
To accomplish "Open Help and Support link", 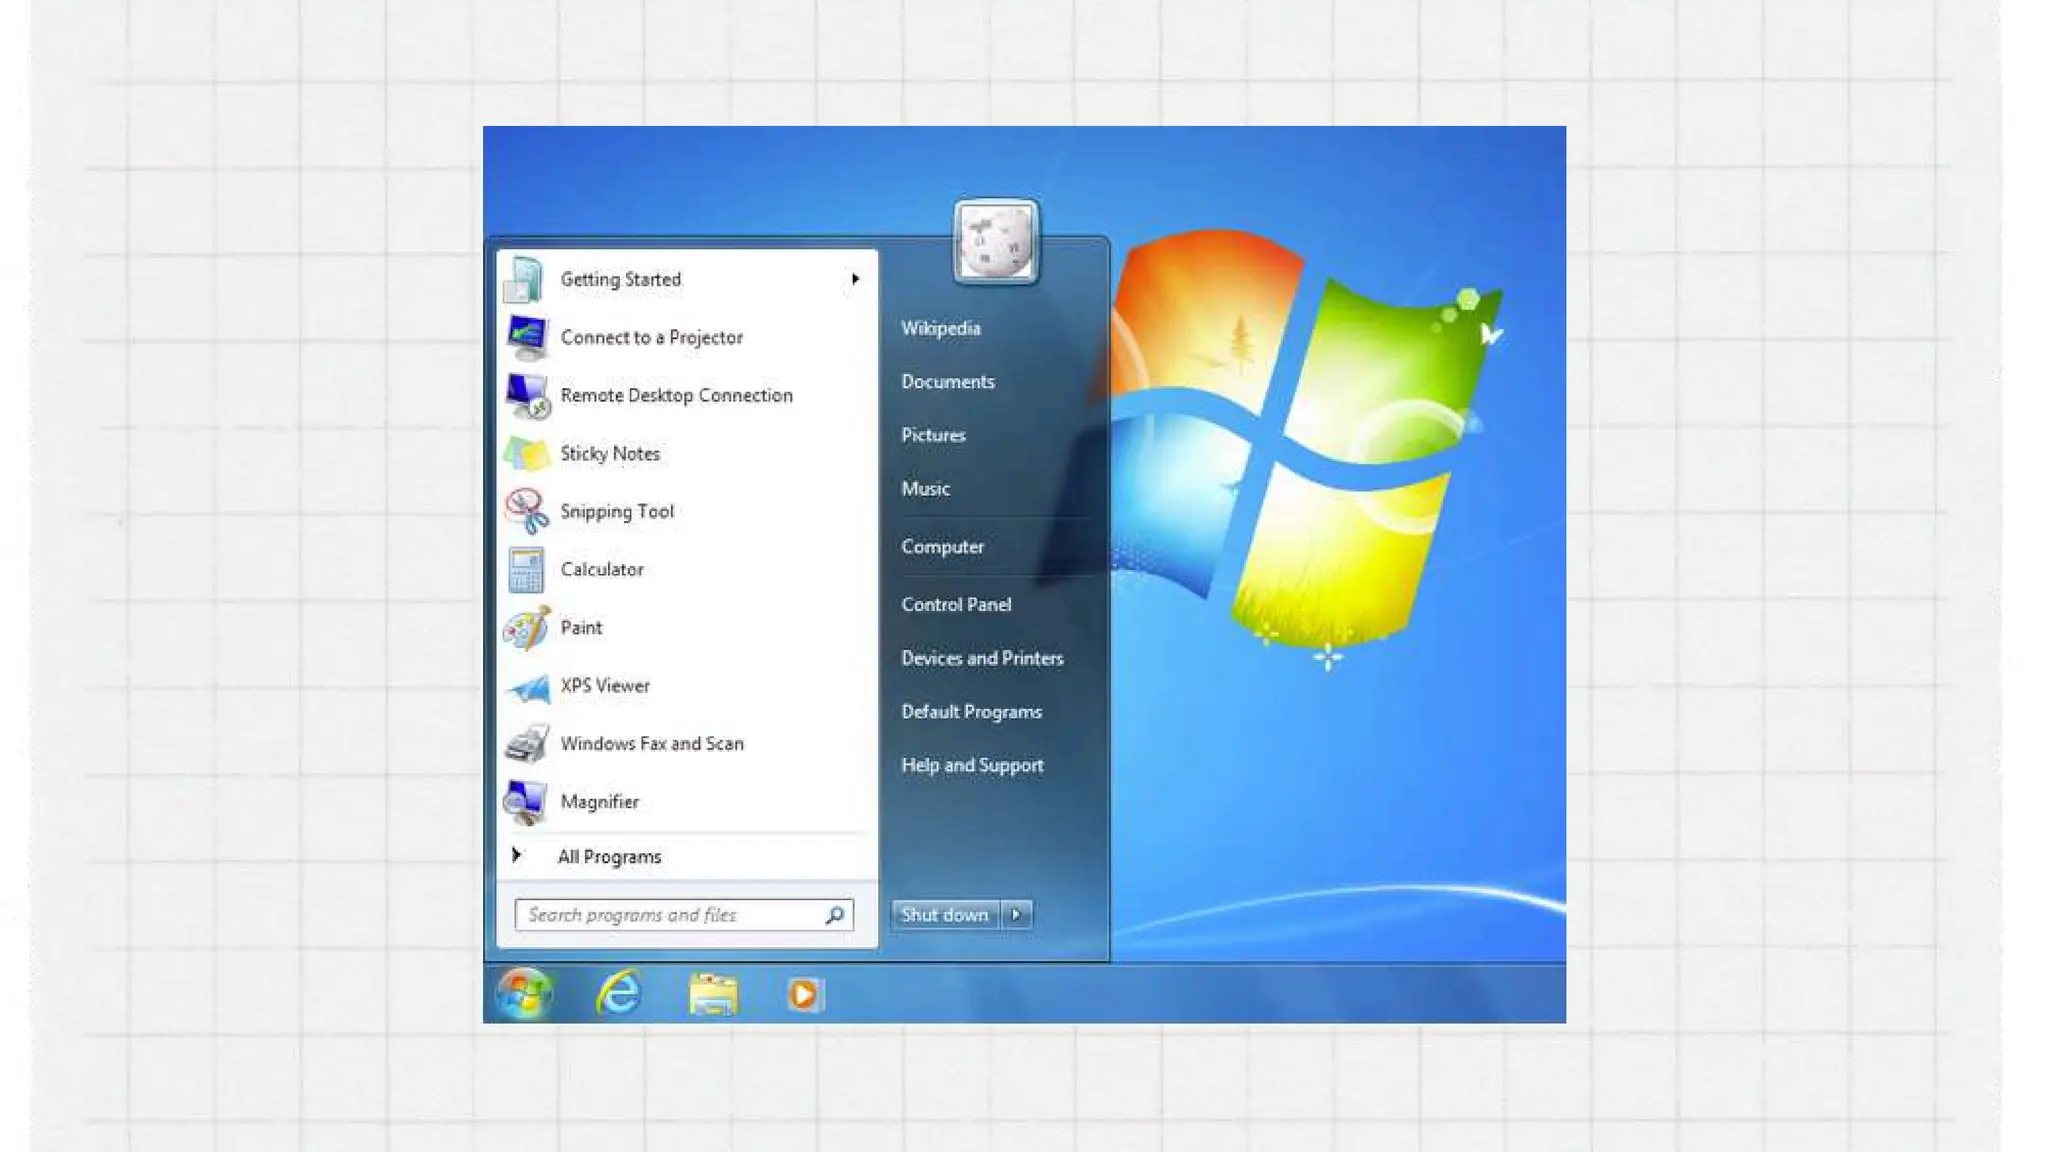I will coord(972,765).
